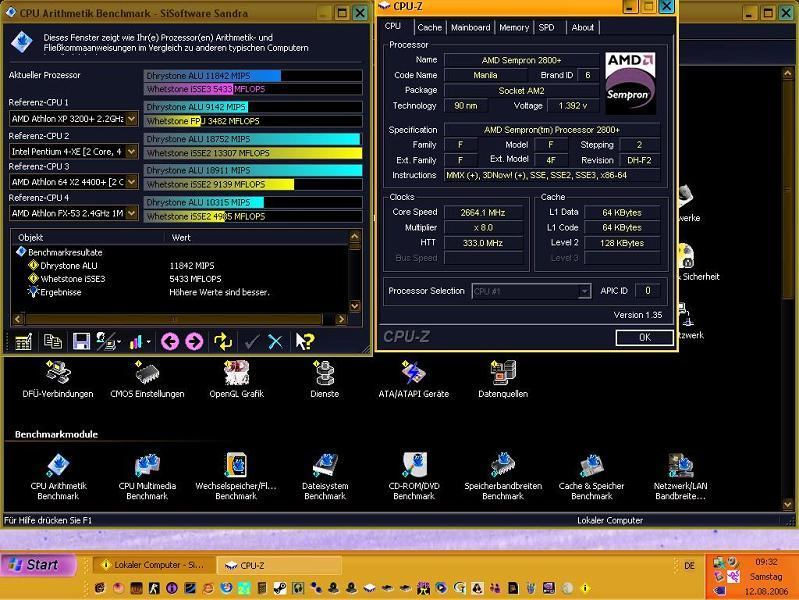Click the Core Speed 2664.1 MHz value
799x600 pixels.
click(483, 213)
